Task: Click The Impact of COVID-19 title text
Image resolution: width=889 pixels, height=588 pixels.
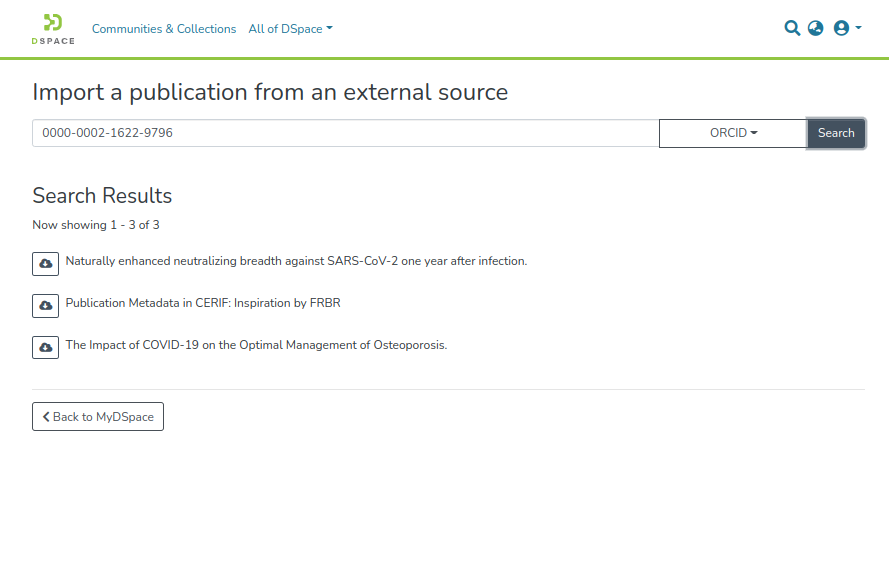Action: click(256, 345)
